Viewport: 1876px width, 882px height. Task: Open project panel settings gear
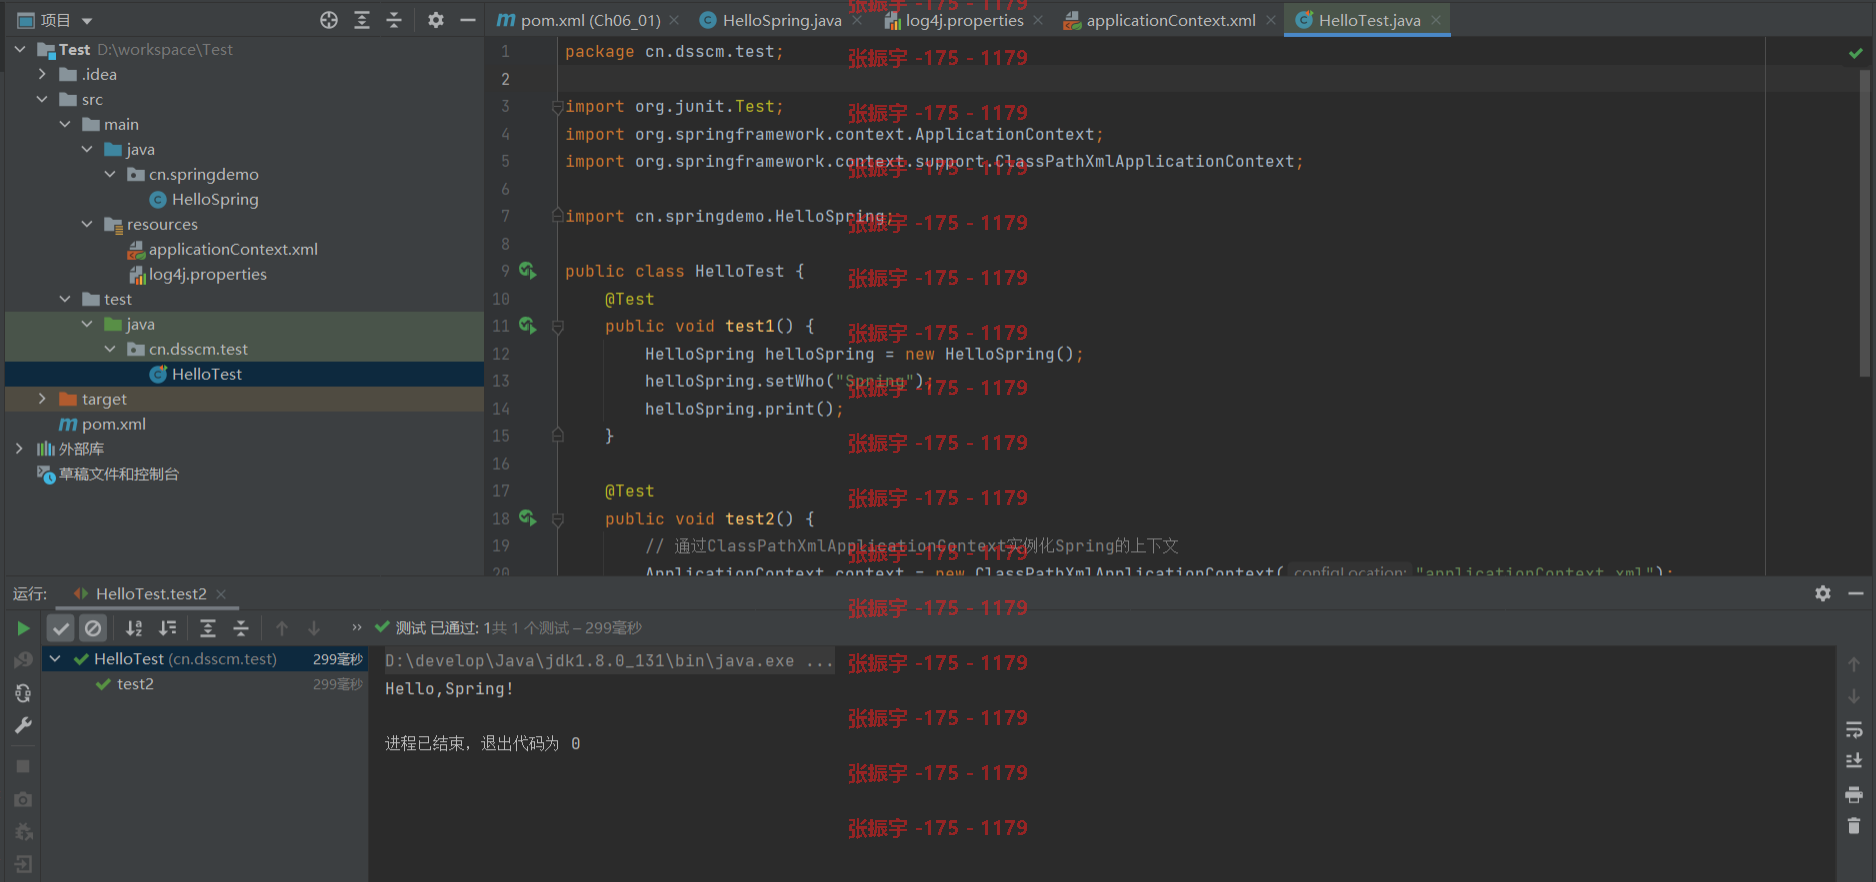click(436, 20)
